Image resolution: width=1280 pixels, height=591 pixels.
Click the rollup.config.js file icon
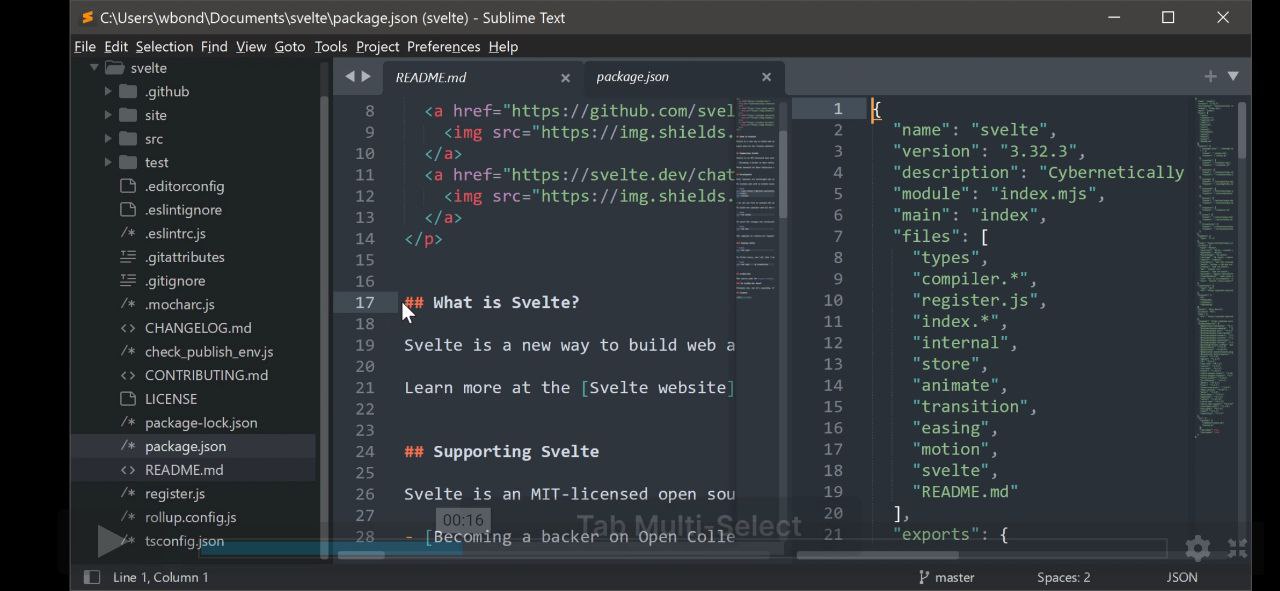coord(128,517)
